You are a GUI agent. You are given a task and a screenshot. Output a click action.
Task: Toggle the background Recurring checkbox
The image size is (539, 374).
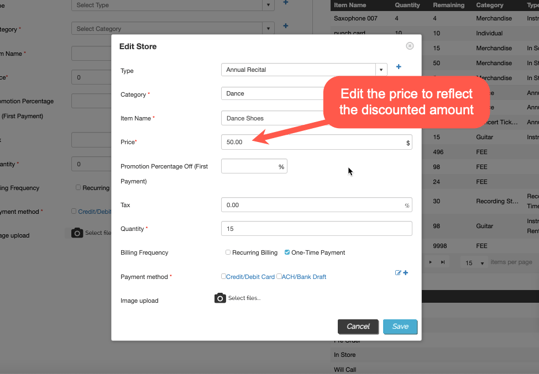[x=78, y=187]
